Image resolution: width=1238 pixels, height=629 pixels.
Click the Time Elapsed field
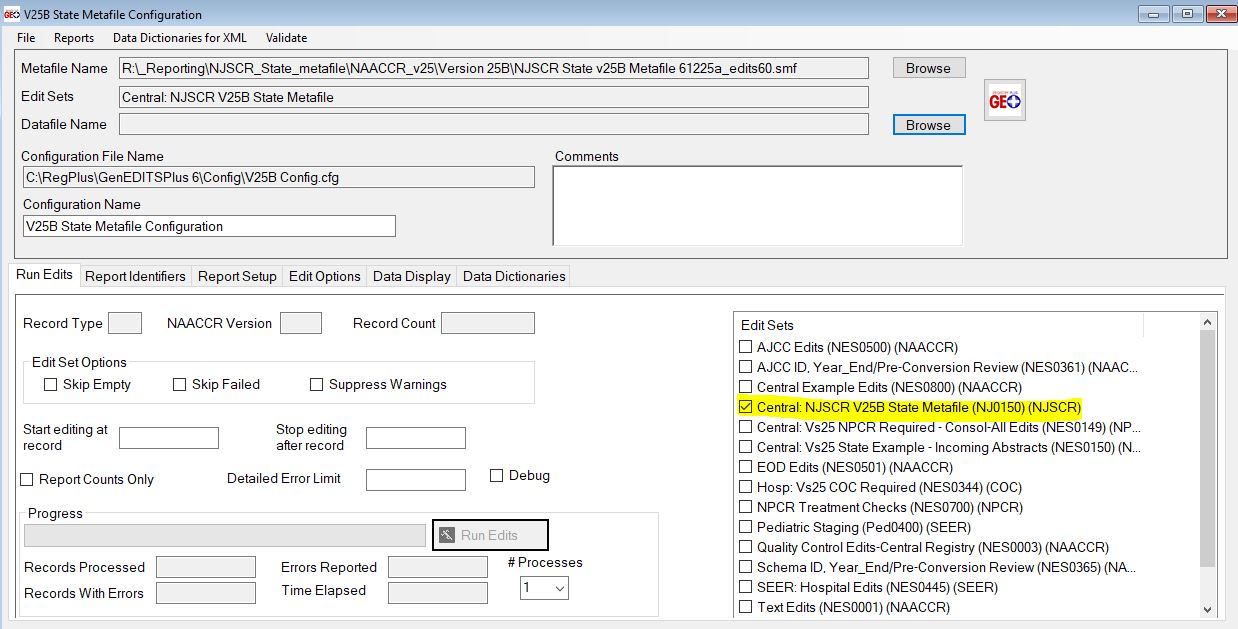[x=438, y=593]
